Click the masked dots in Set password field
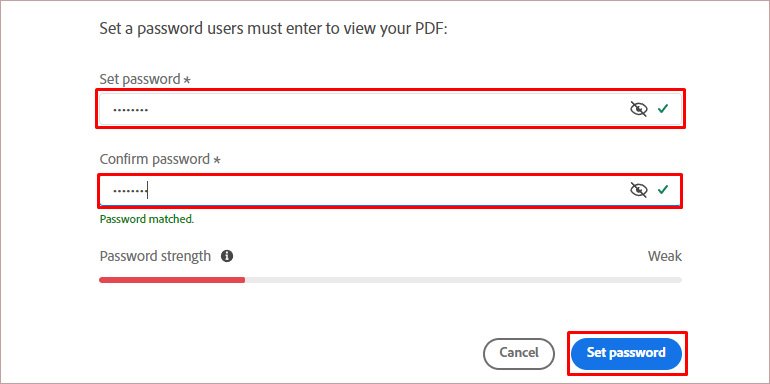This screenshot has height=384, width=770. pyautogui.click(x=131, y=110)
